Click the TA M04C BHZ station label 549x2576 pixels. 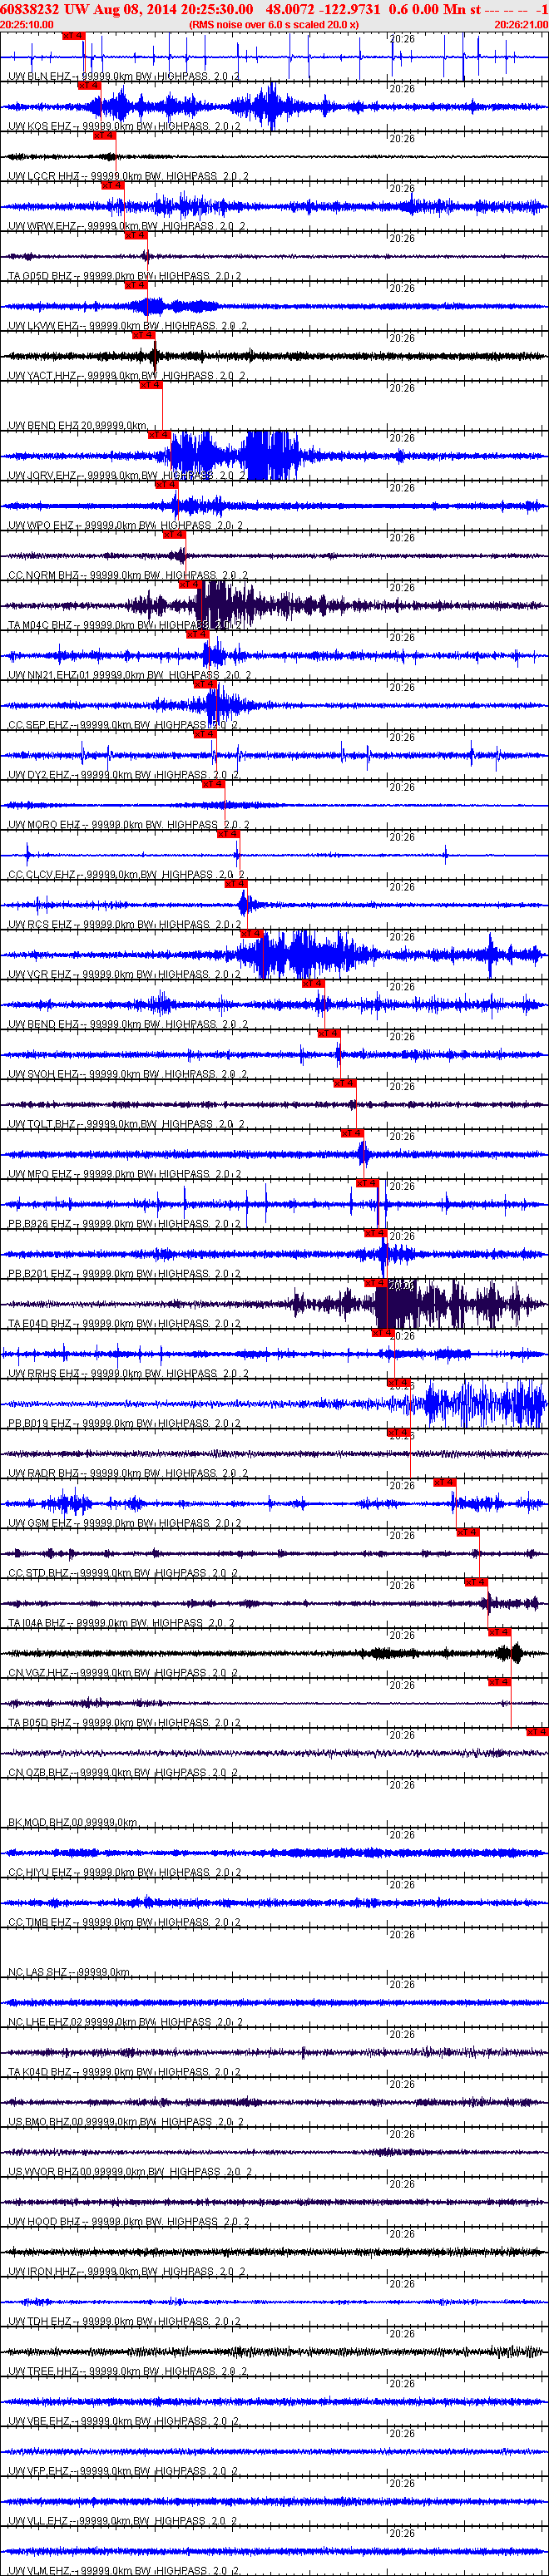pyautogui.click(x=125, y=626)
